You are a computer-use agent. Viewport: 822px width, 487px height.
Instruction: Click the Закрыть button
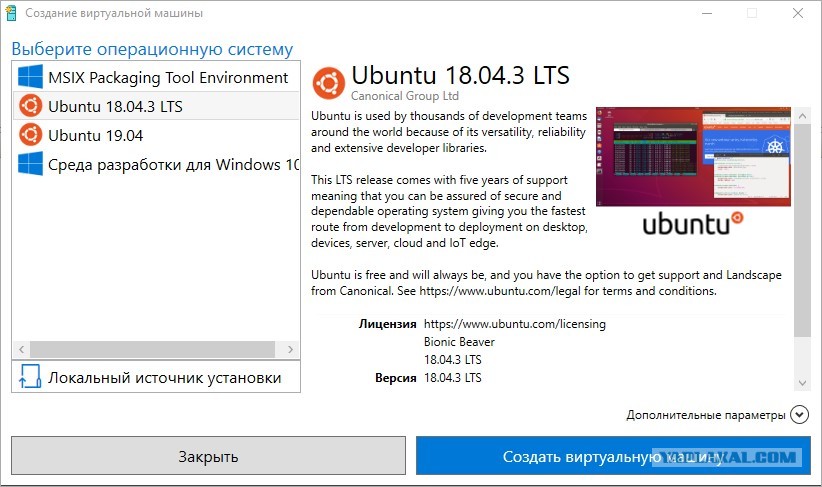click(x=208, y=456)
